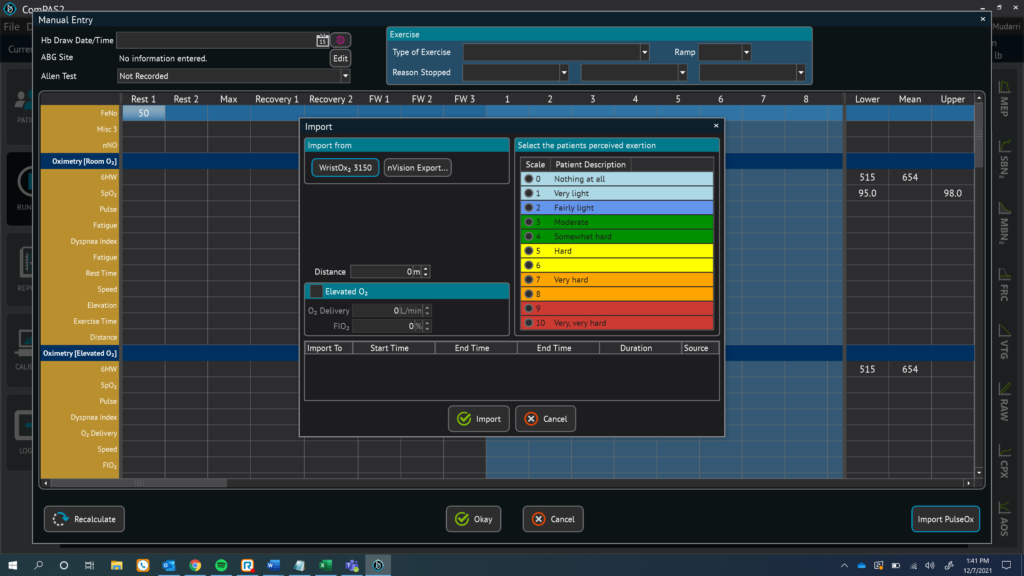Click the Source column header
This screenshot has width=1024, height=576.
[700, 348]
